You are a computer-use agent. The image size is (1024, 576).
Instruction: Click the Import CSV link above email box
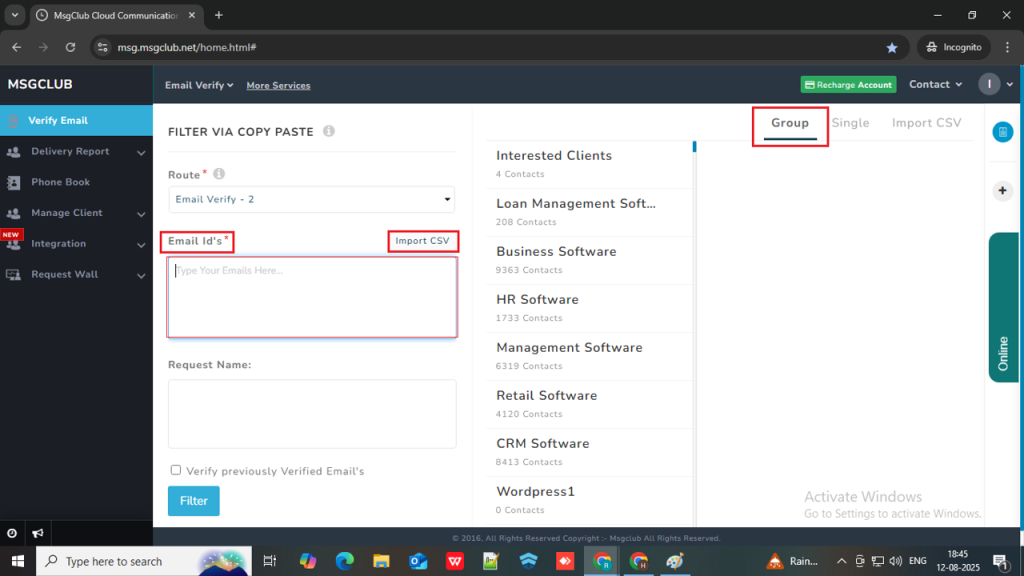point(422,241)
